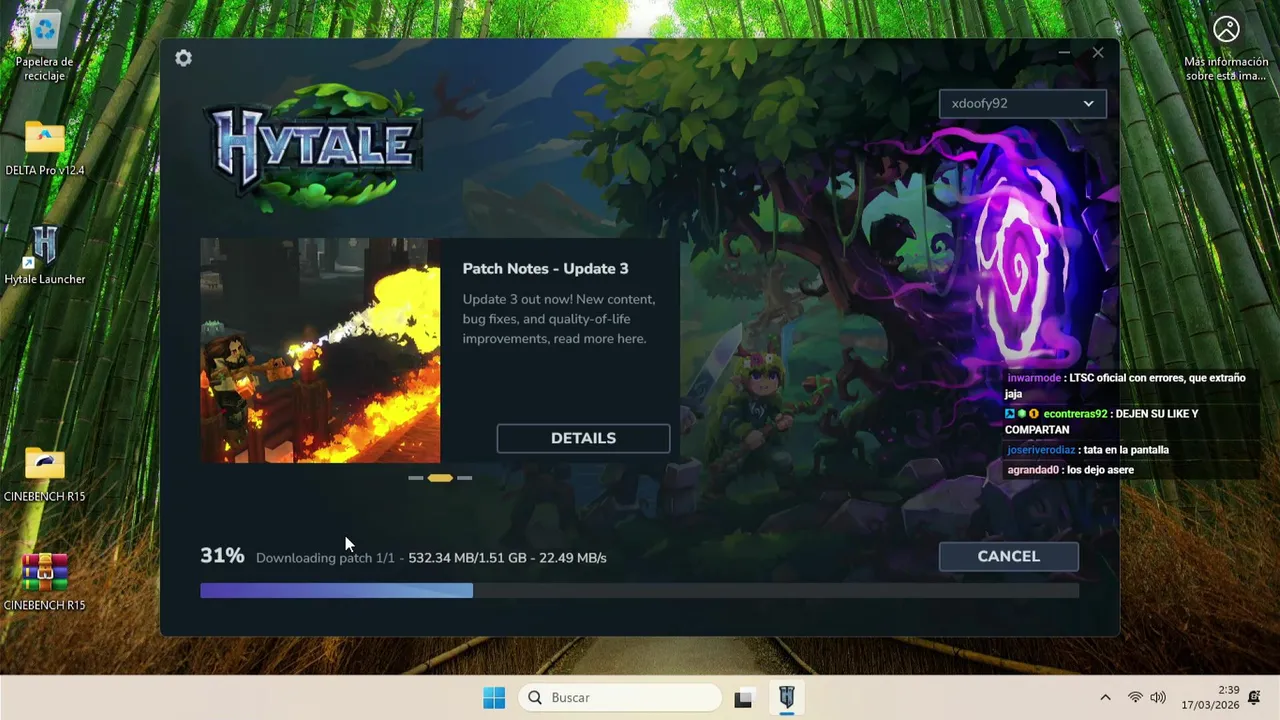Select the Hytale Launcher desktop shortcut

(x=45, y=256)
